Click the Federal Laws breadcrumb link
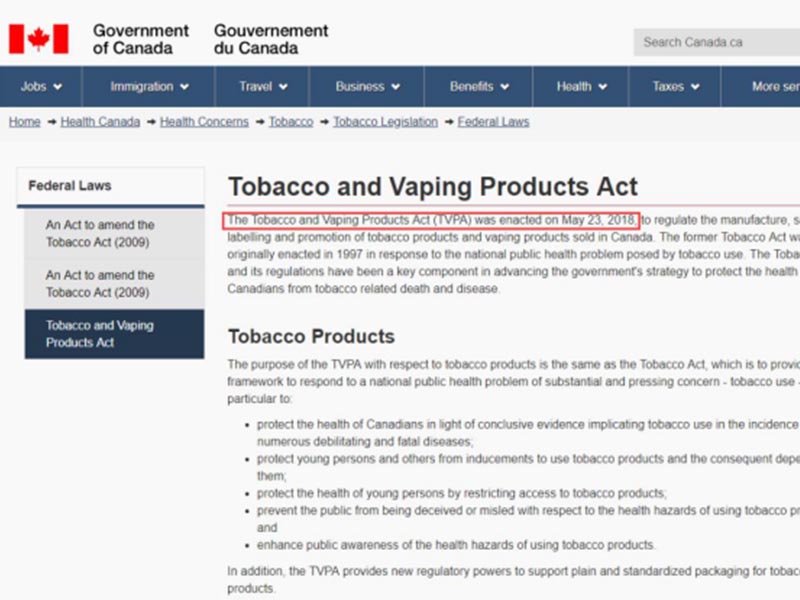800x600 pixels. pos(492,121)
